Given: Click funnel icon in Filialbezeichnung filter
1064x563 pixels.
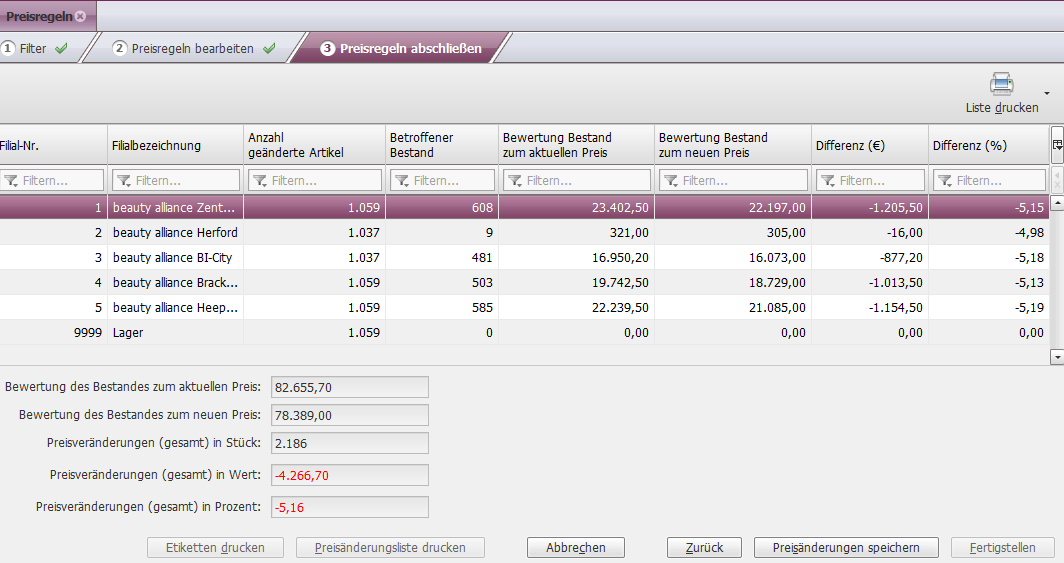Looking at the screenshot, I should [124, 180].
